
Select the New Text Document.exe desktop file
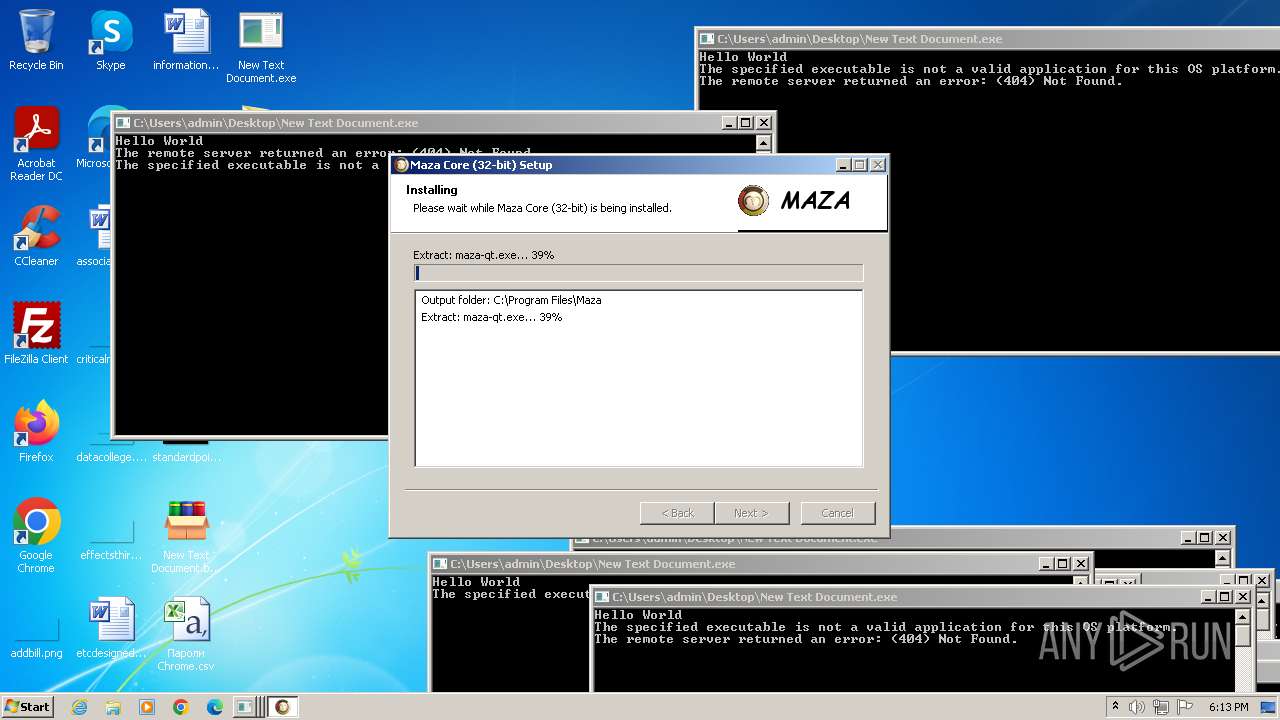pos(261,47)
